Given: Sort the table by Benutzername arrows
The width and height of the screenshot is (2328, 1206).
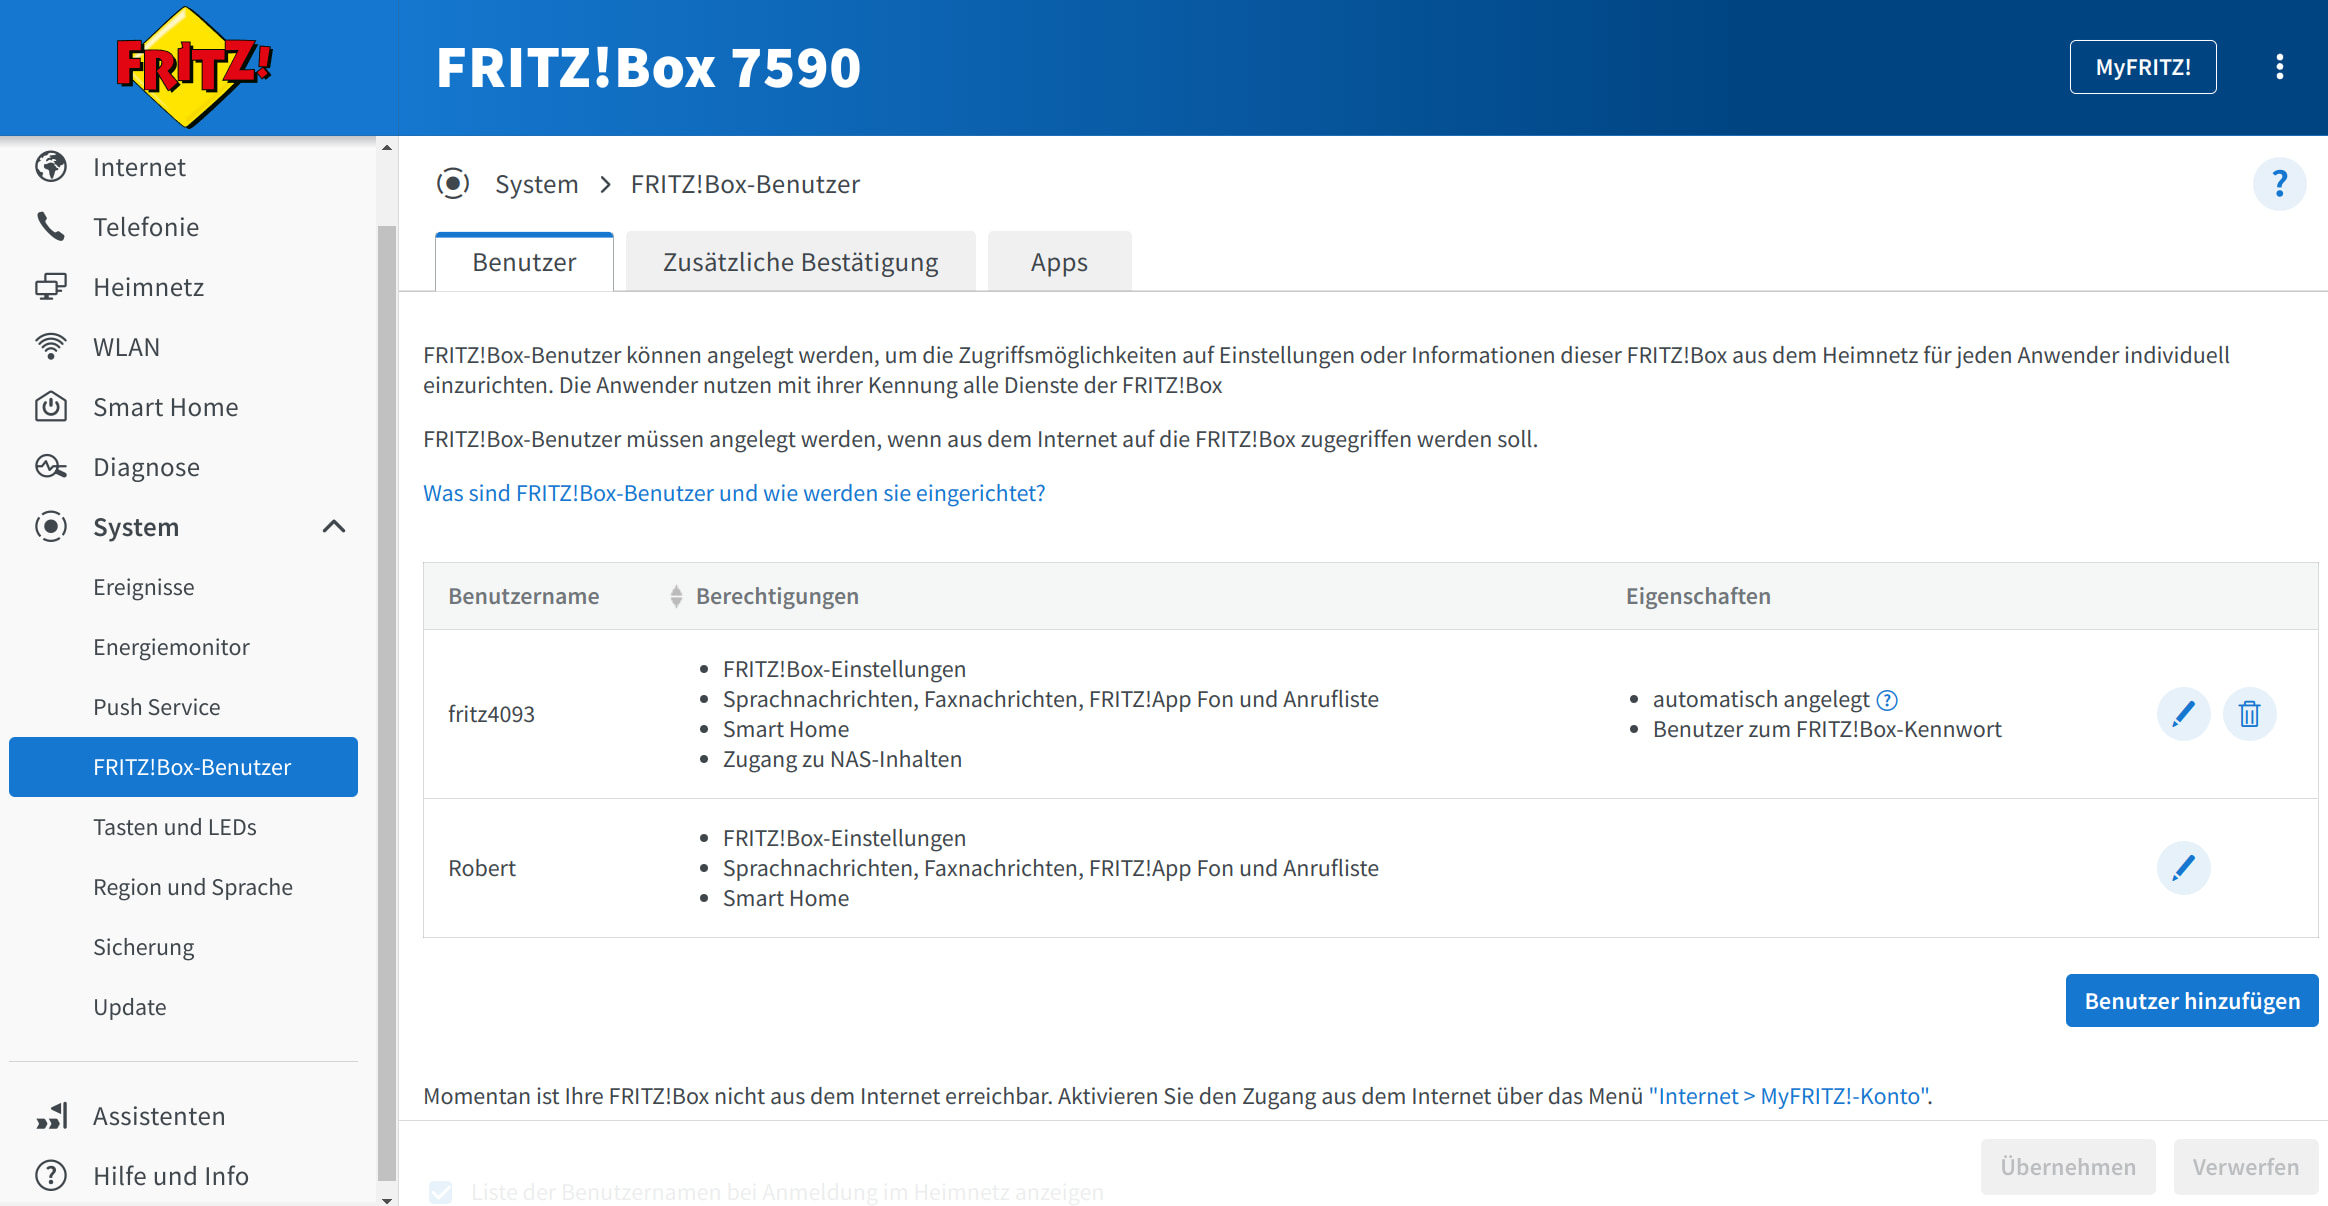Looking at the screenshot, I should point(676,596).
